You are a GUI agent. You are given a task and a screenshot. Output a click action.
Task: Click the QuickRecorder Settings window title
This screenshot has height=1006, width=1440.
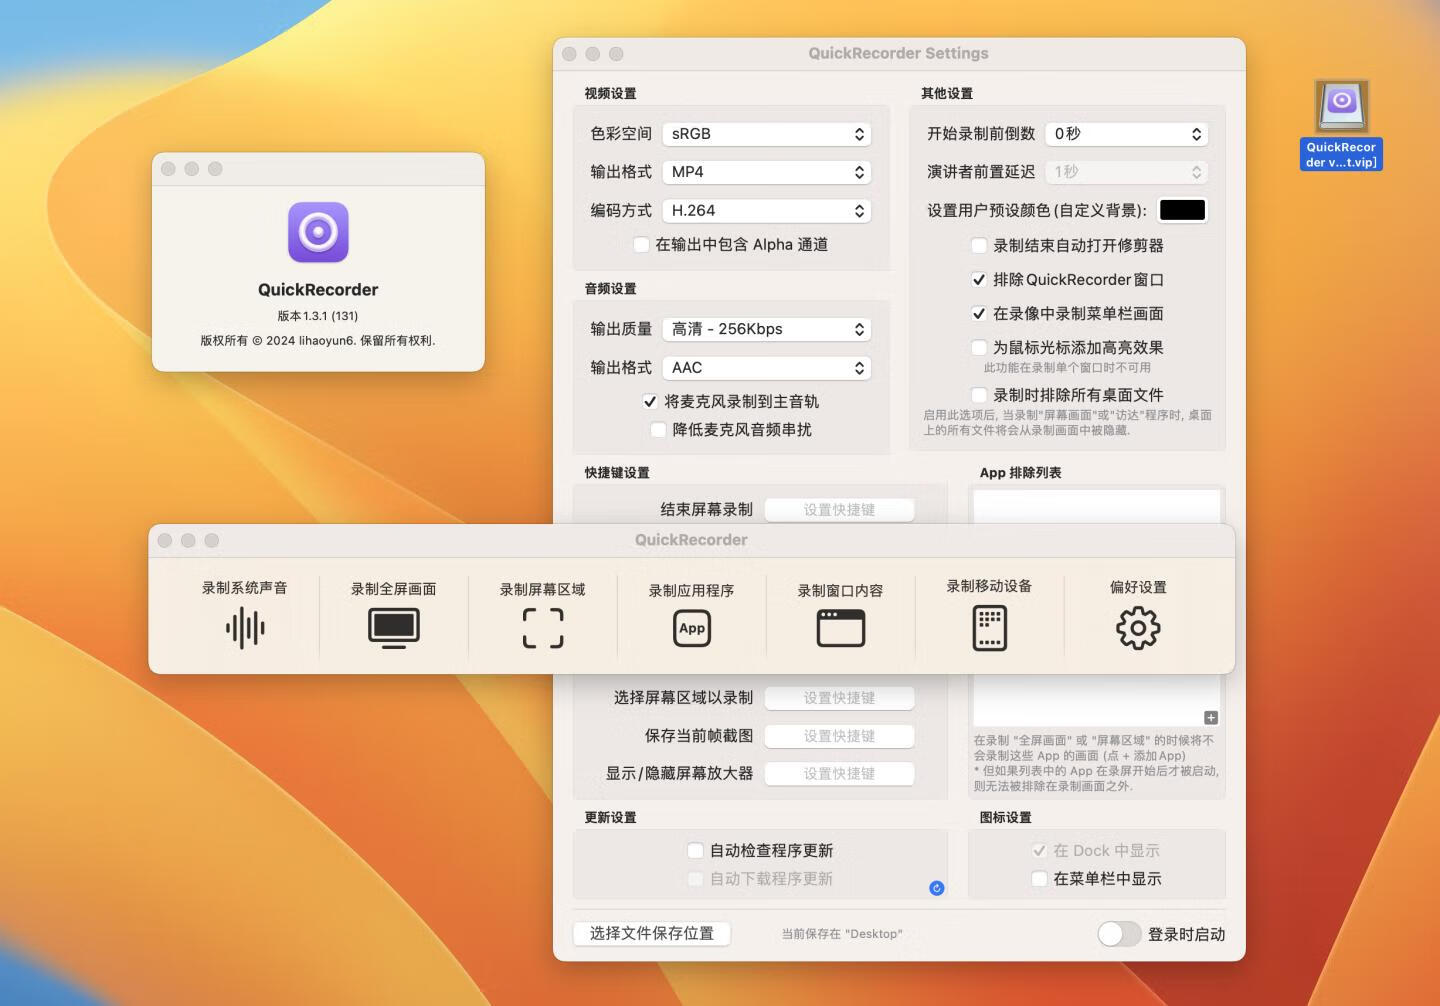point(898,54)
